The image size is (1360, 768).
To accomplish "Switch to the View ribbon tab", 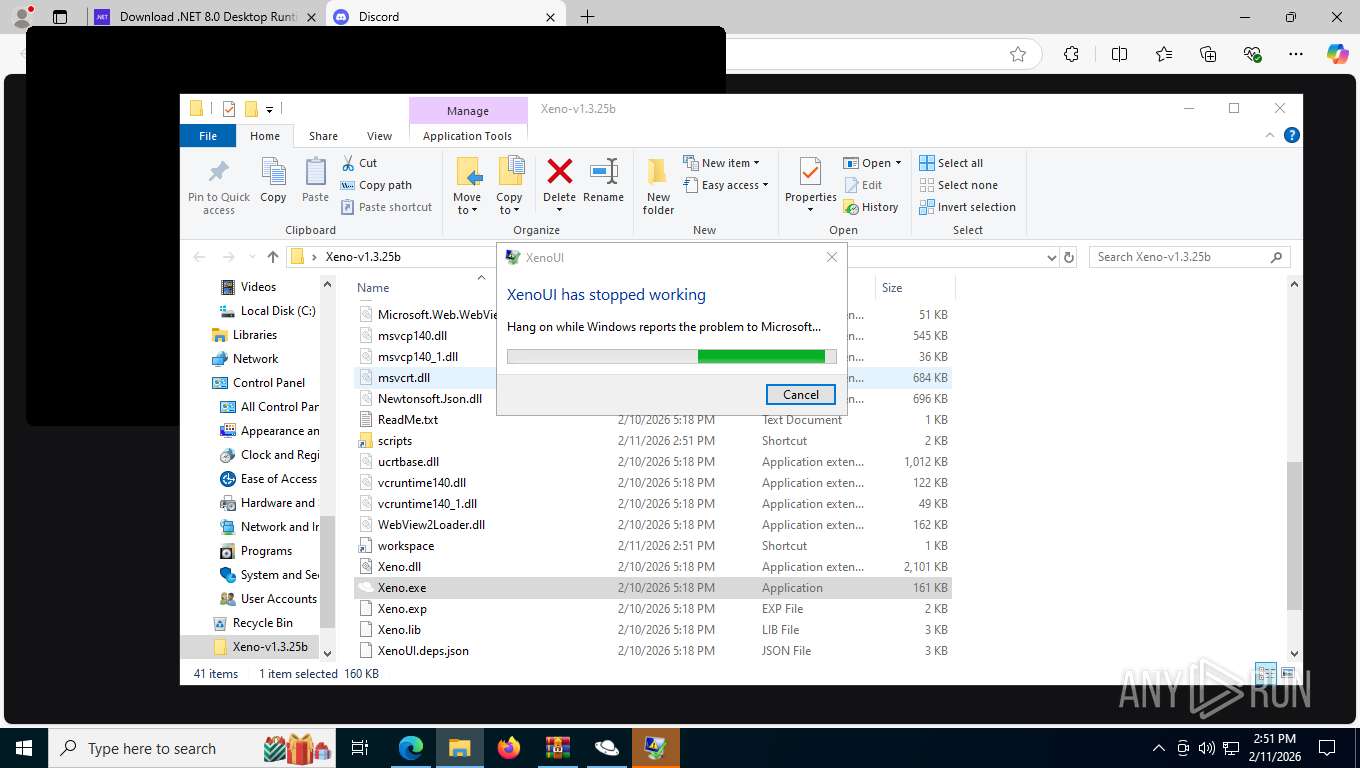I will tap(379, 136).
